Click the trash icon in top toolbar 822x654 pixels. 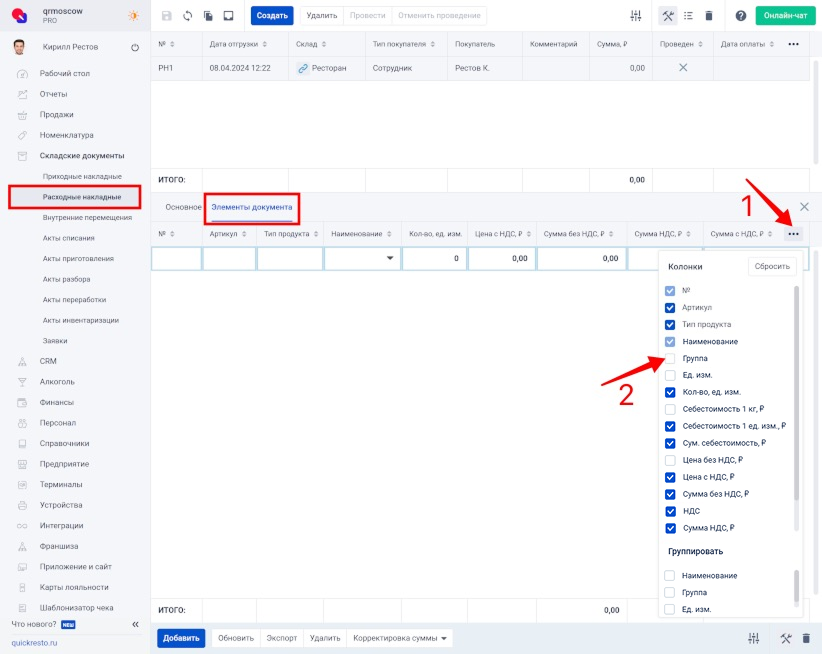709,16
